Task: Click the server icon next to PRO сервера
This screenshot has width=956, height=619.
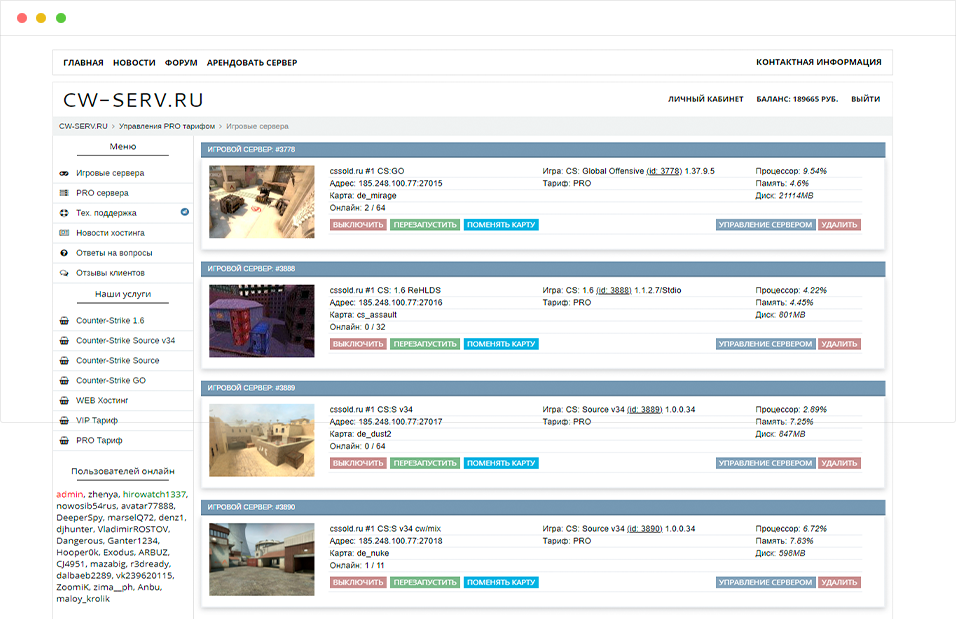Action: point(65,193)
